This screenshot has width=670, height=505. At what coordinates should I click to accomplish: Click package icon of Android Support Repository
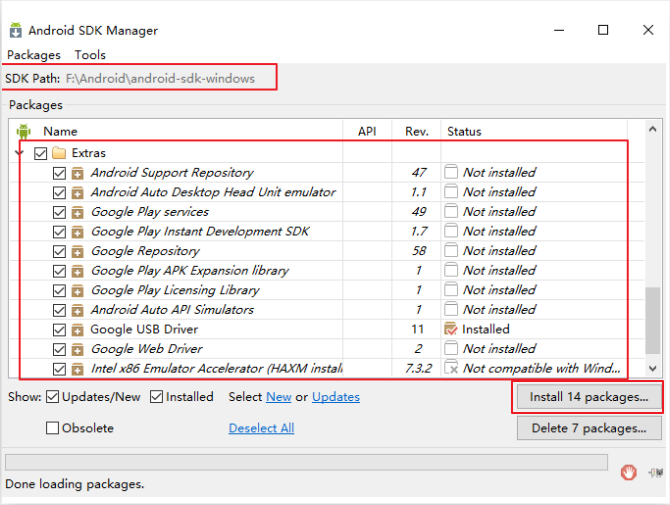point(77,173)
